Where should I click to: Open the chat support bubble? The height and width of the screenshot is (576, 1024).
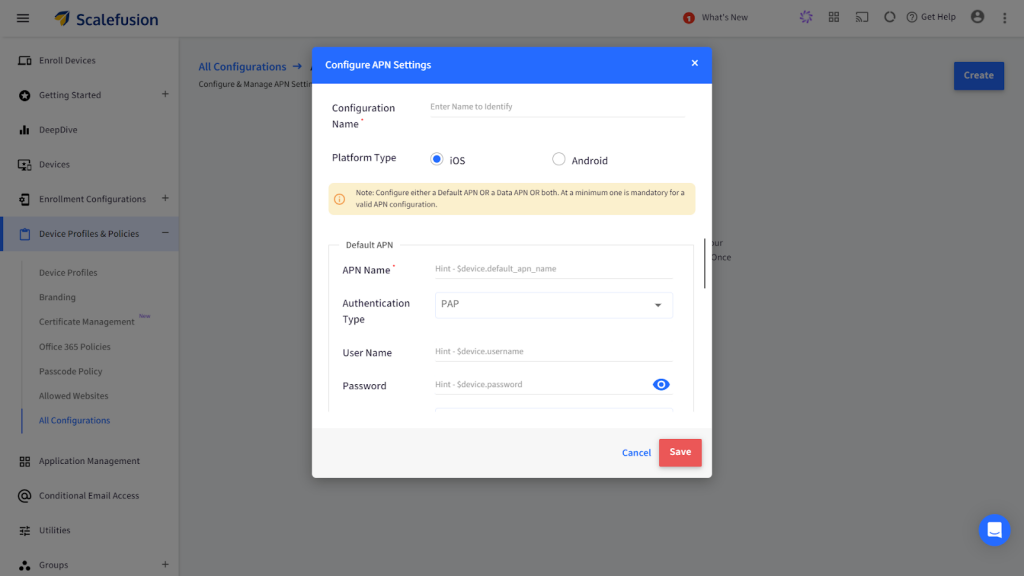(994, 530)
